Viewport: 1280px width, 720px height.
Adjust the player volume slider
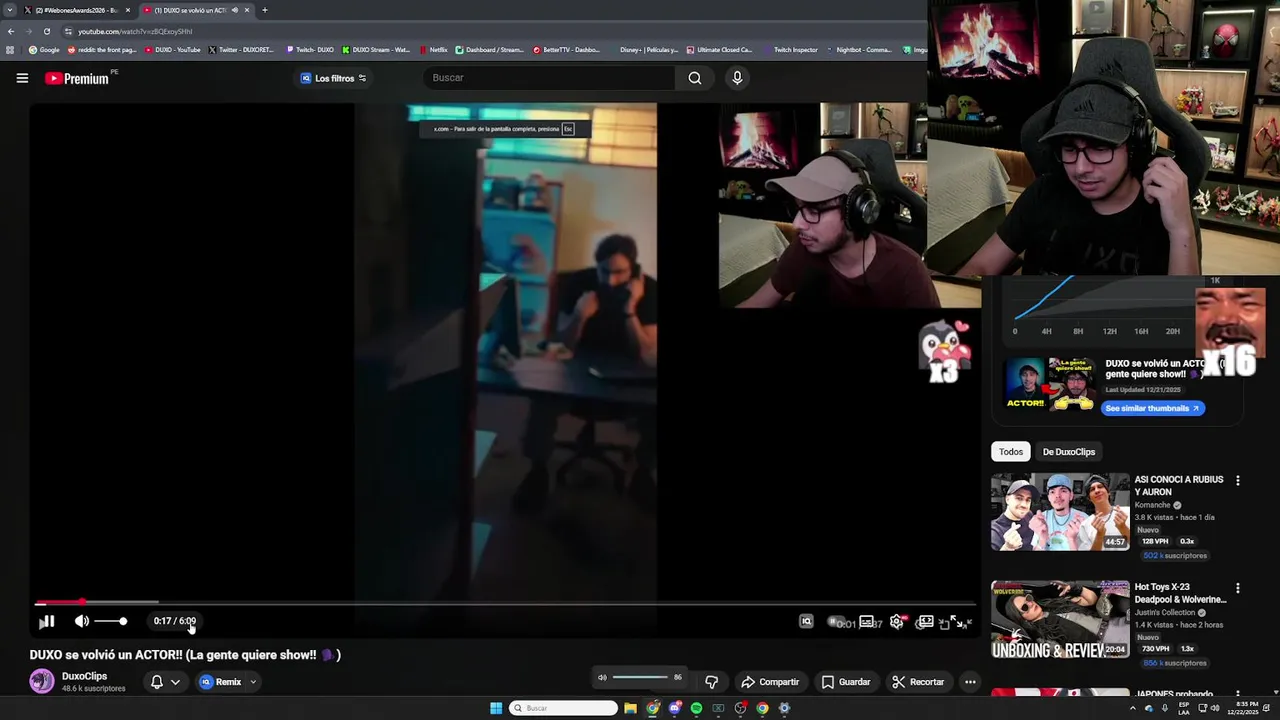click(x=110, y=621)
